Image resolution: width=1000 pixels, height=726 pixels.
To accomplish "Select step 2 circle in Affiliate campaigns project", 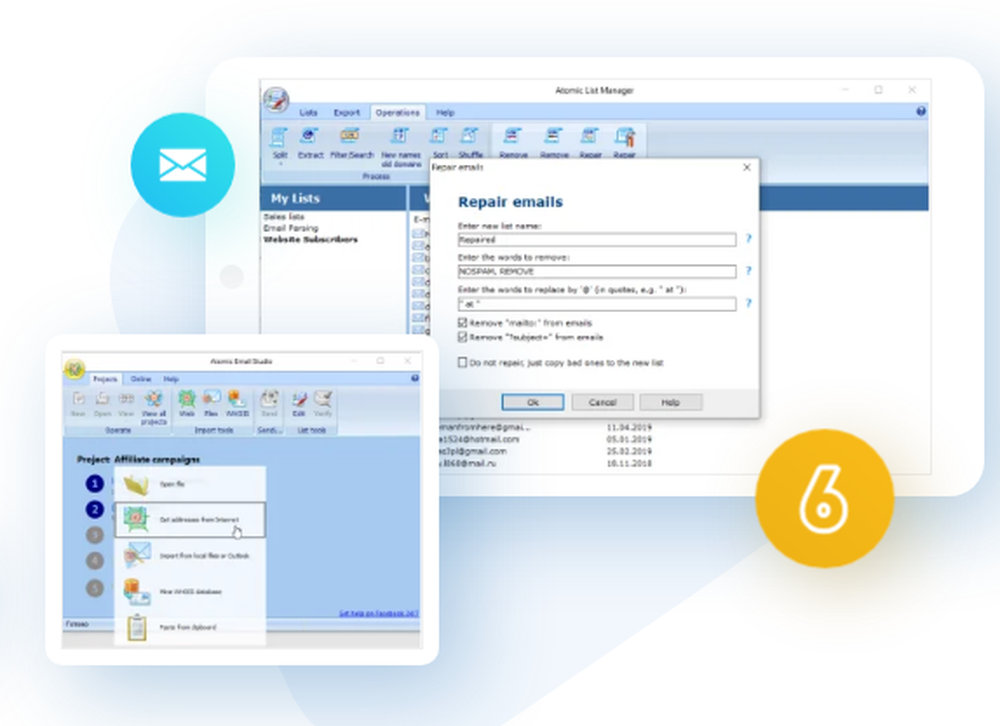I will tap(94, 509).
